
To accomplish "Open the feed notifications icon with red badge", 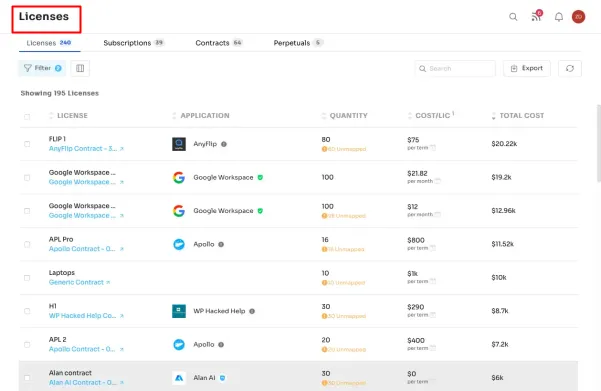I will tap(536, 16).
